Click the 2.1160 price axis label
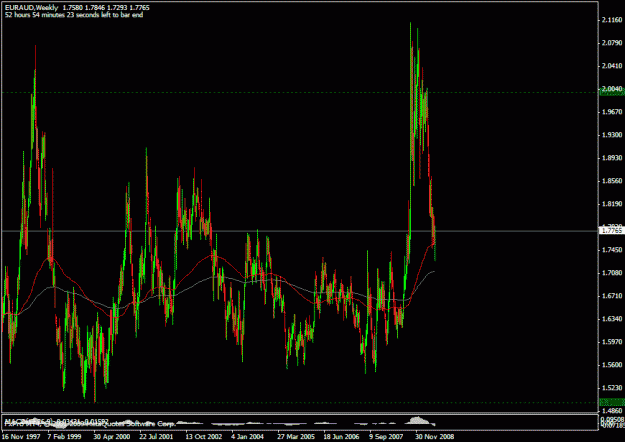 pyautogui.click(x=613, y=20)
